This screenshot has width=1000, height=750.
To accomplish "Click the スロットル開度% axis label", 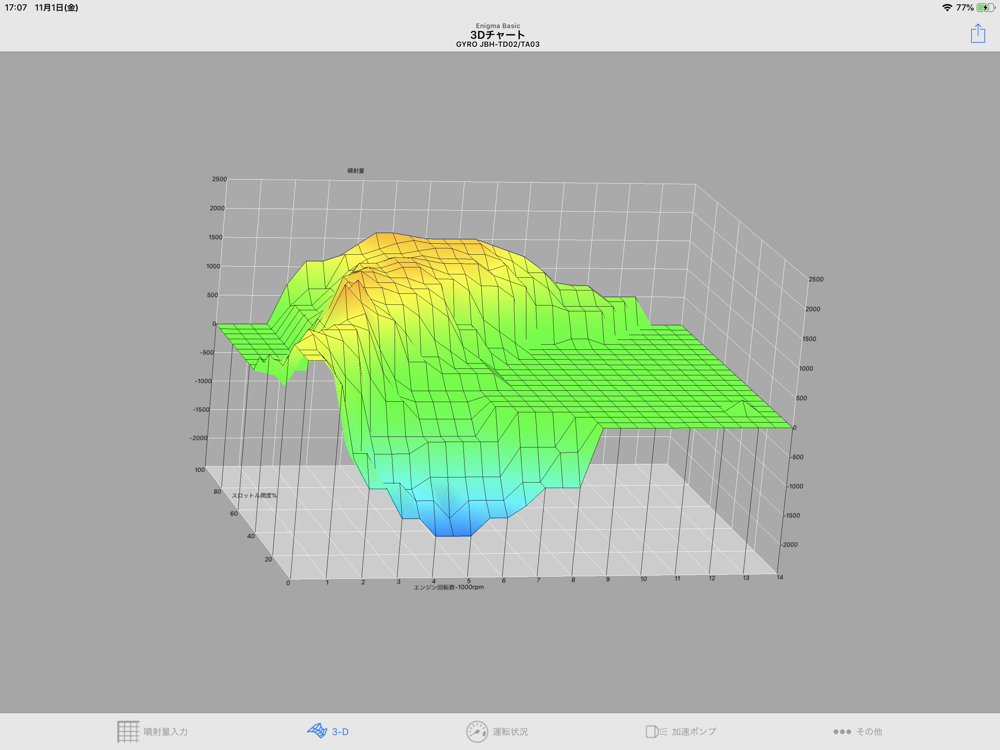I will 255,495.
